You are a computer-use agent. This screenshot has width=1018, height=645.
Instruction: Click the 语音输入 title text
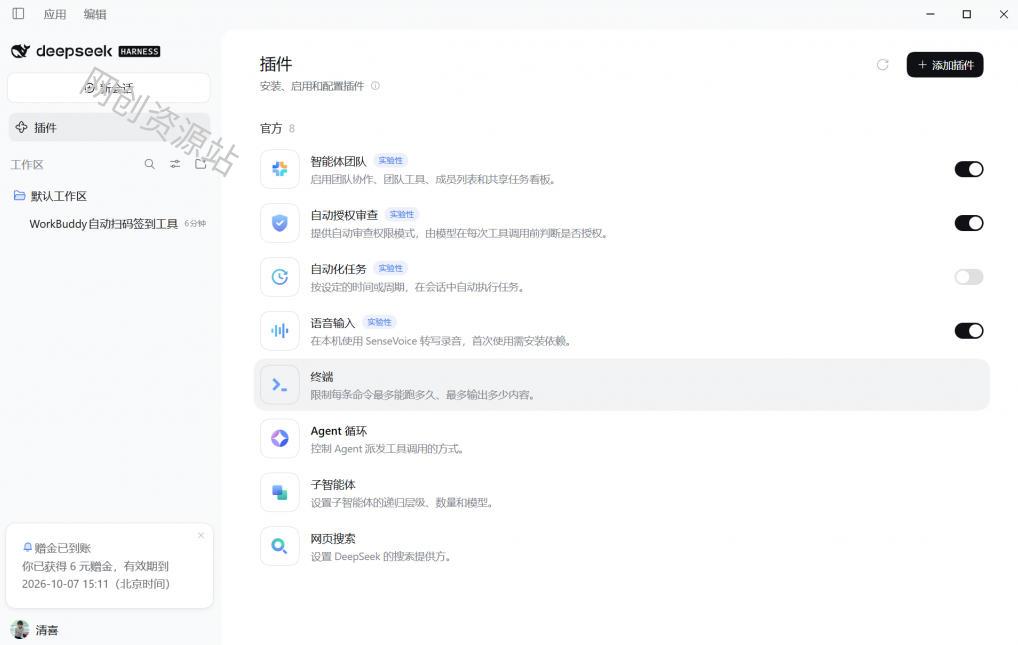(x=333, y=323)
